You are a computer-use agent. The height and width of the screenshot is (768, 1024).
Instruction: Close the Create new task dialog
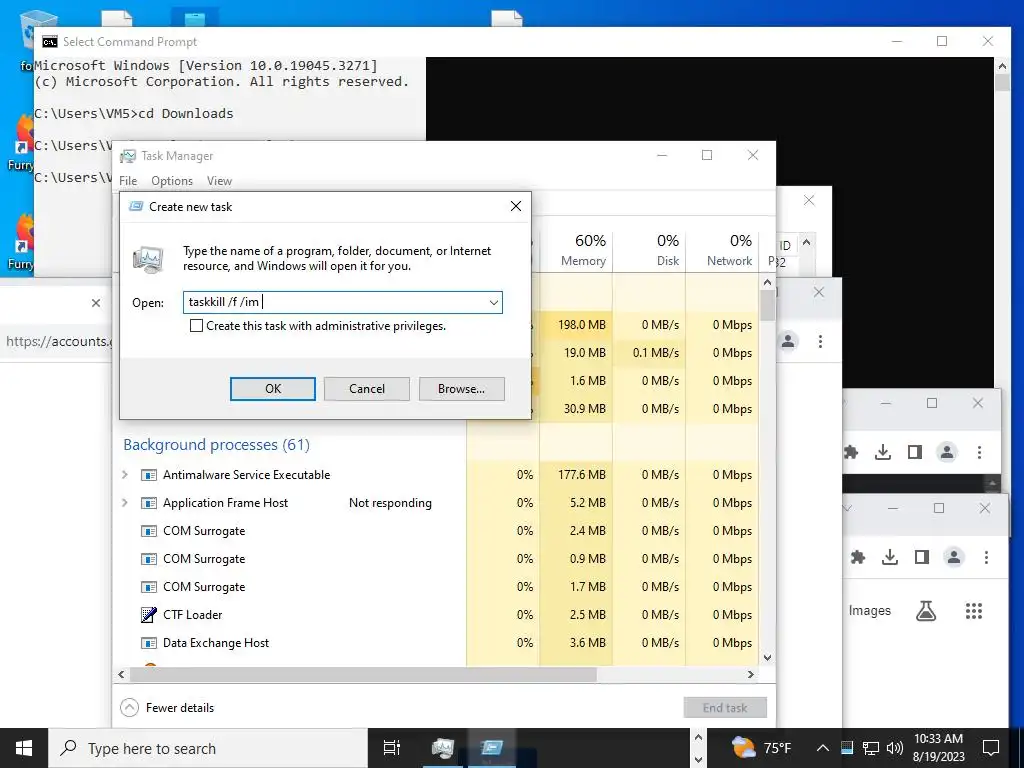516,206
